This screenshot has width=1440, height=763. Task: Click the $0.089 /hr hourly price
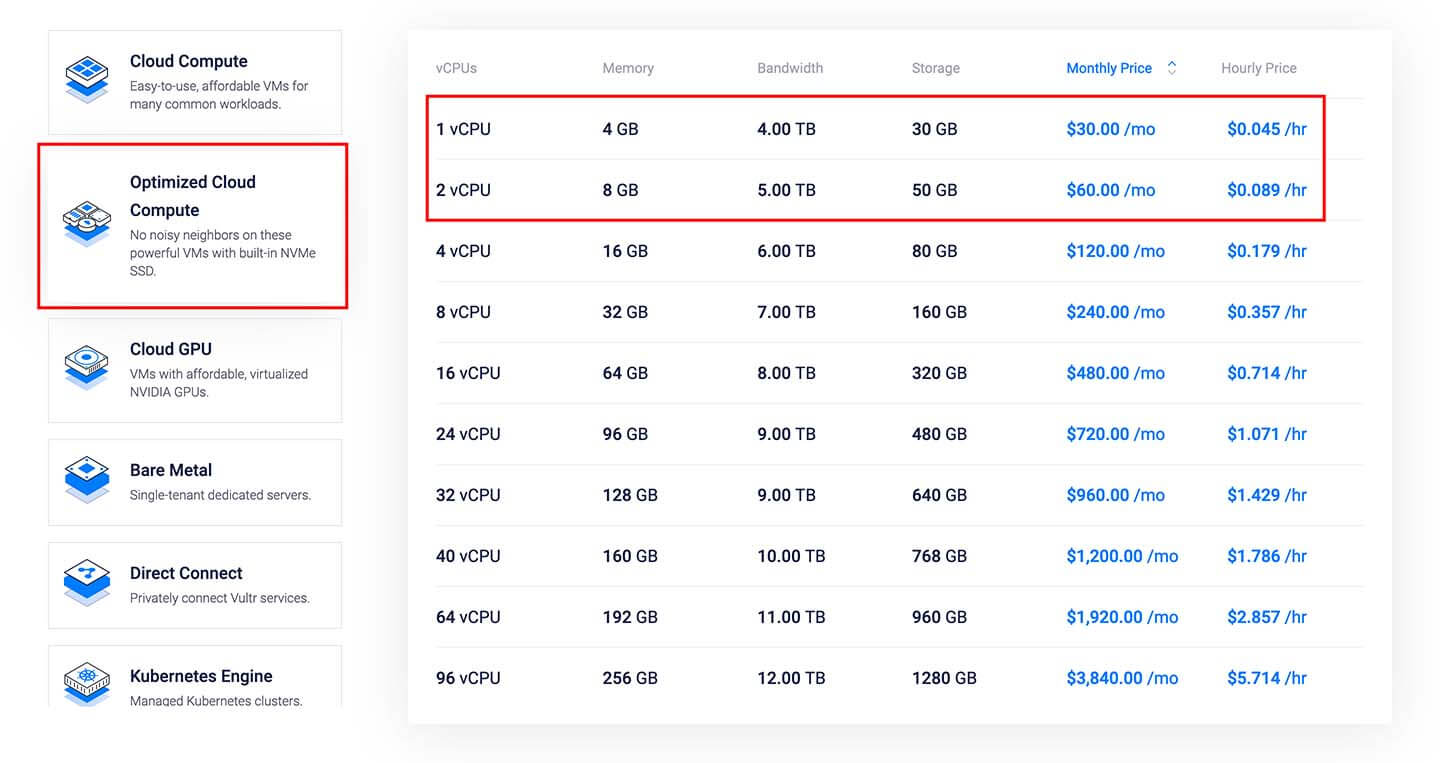[x=1267, y=190]
